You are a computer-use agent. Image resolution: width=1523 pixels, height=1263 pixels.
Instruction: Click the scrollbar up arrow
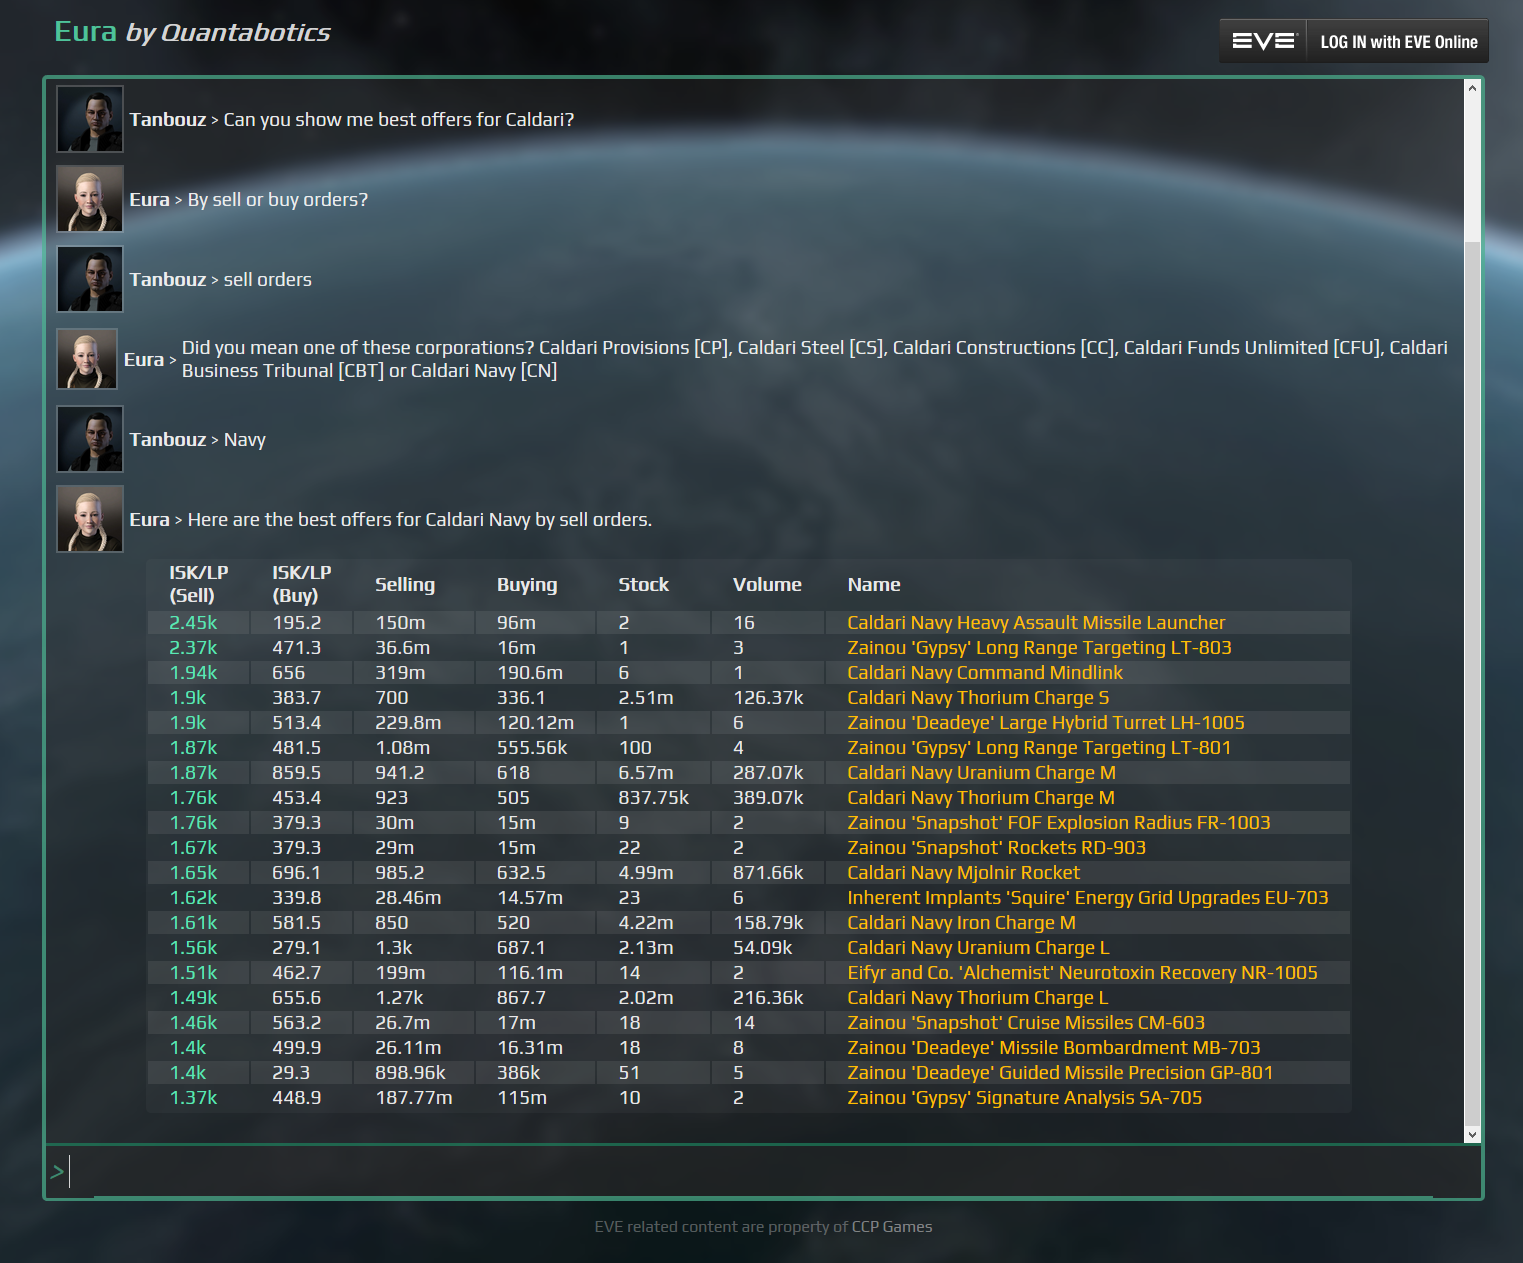pyautogui.click(x=1472, y=88)
